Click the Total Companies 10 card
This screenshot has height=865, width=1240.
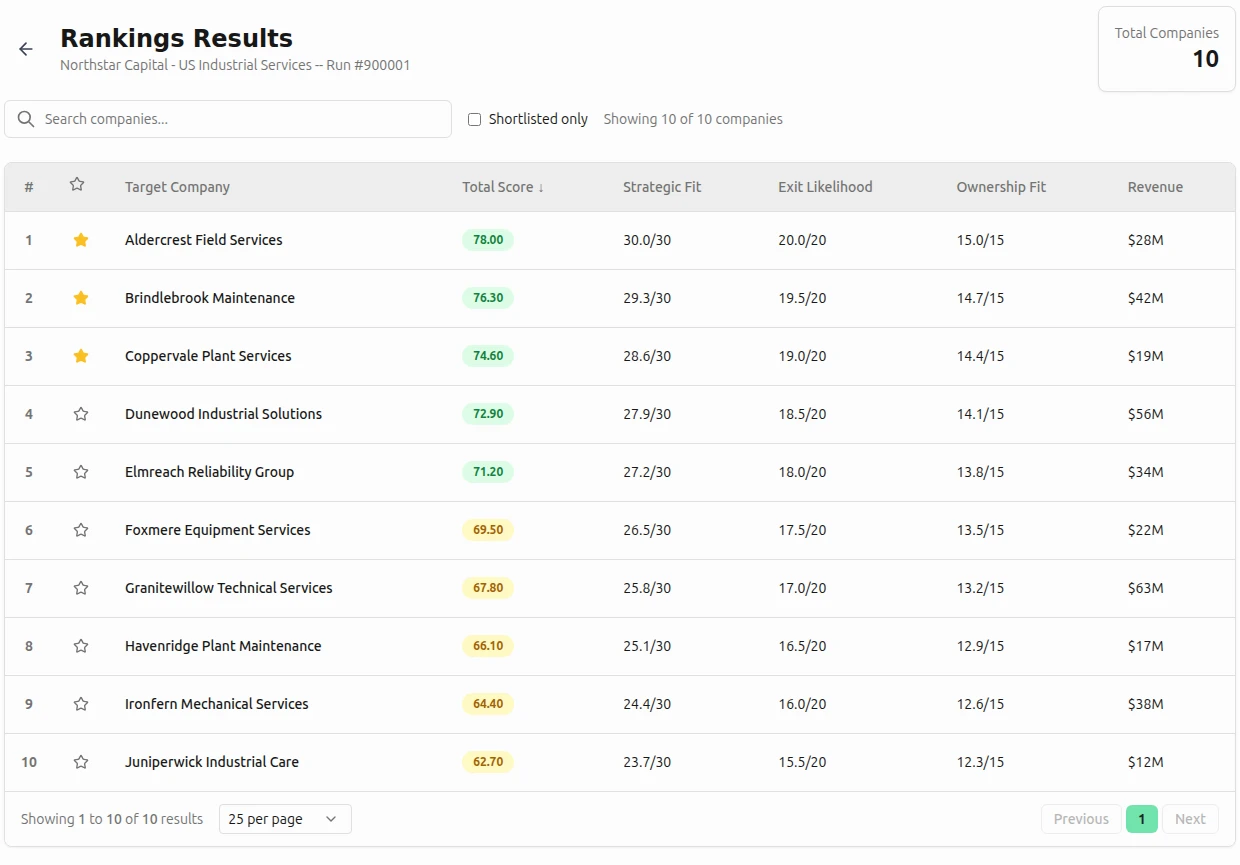click(x=1167, y=49)
